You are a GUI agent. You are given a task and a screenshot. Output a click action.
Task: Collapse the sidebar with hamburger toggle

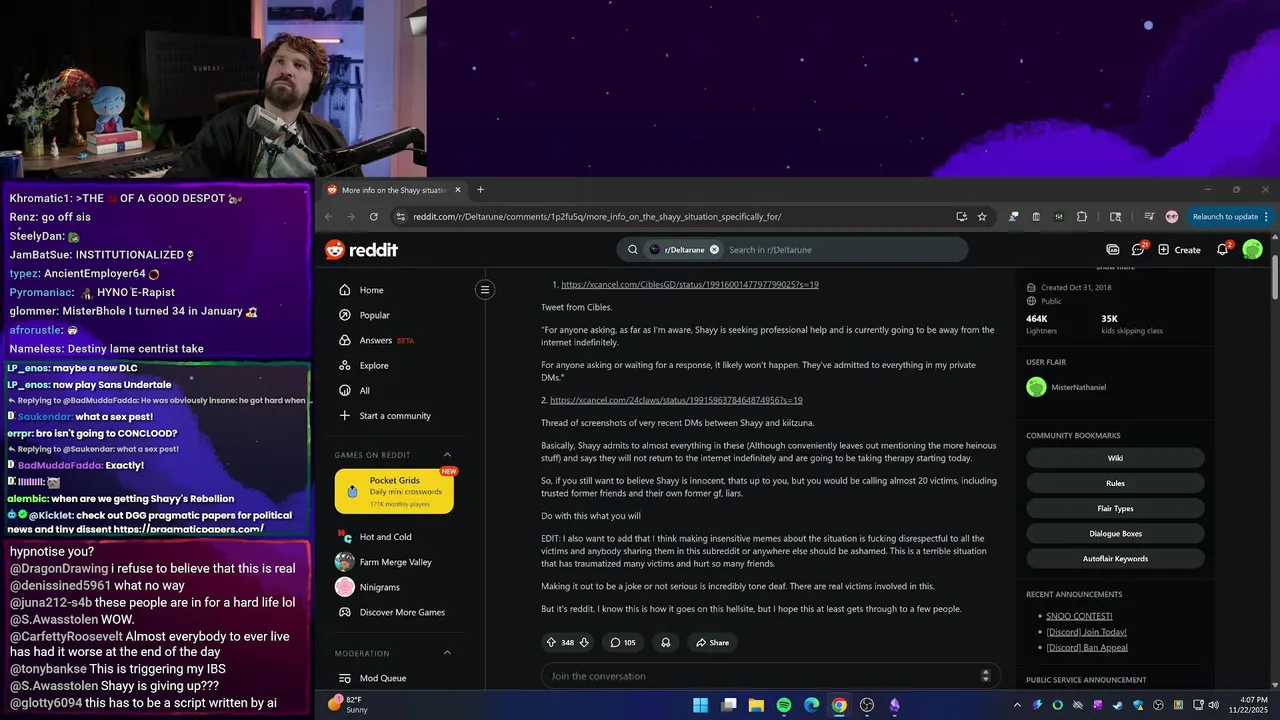(485, 290)
